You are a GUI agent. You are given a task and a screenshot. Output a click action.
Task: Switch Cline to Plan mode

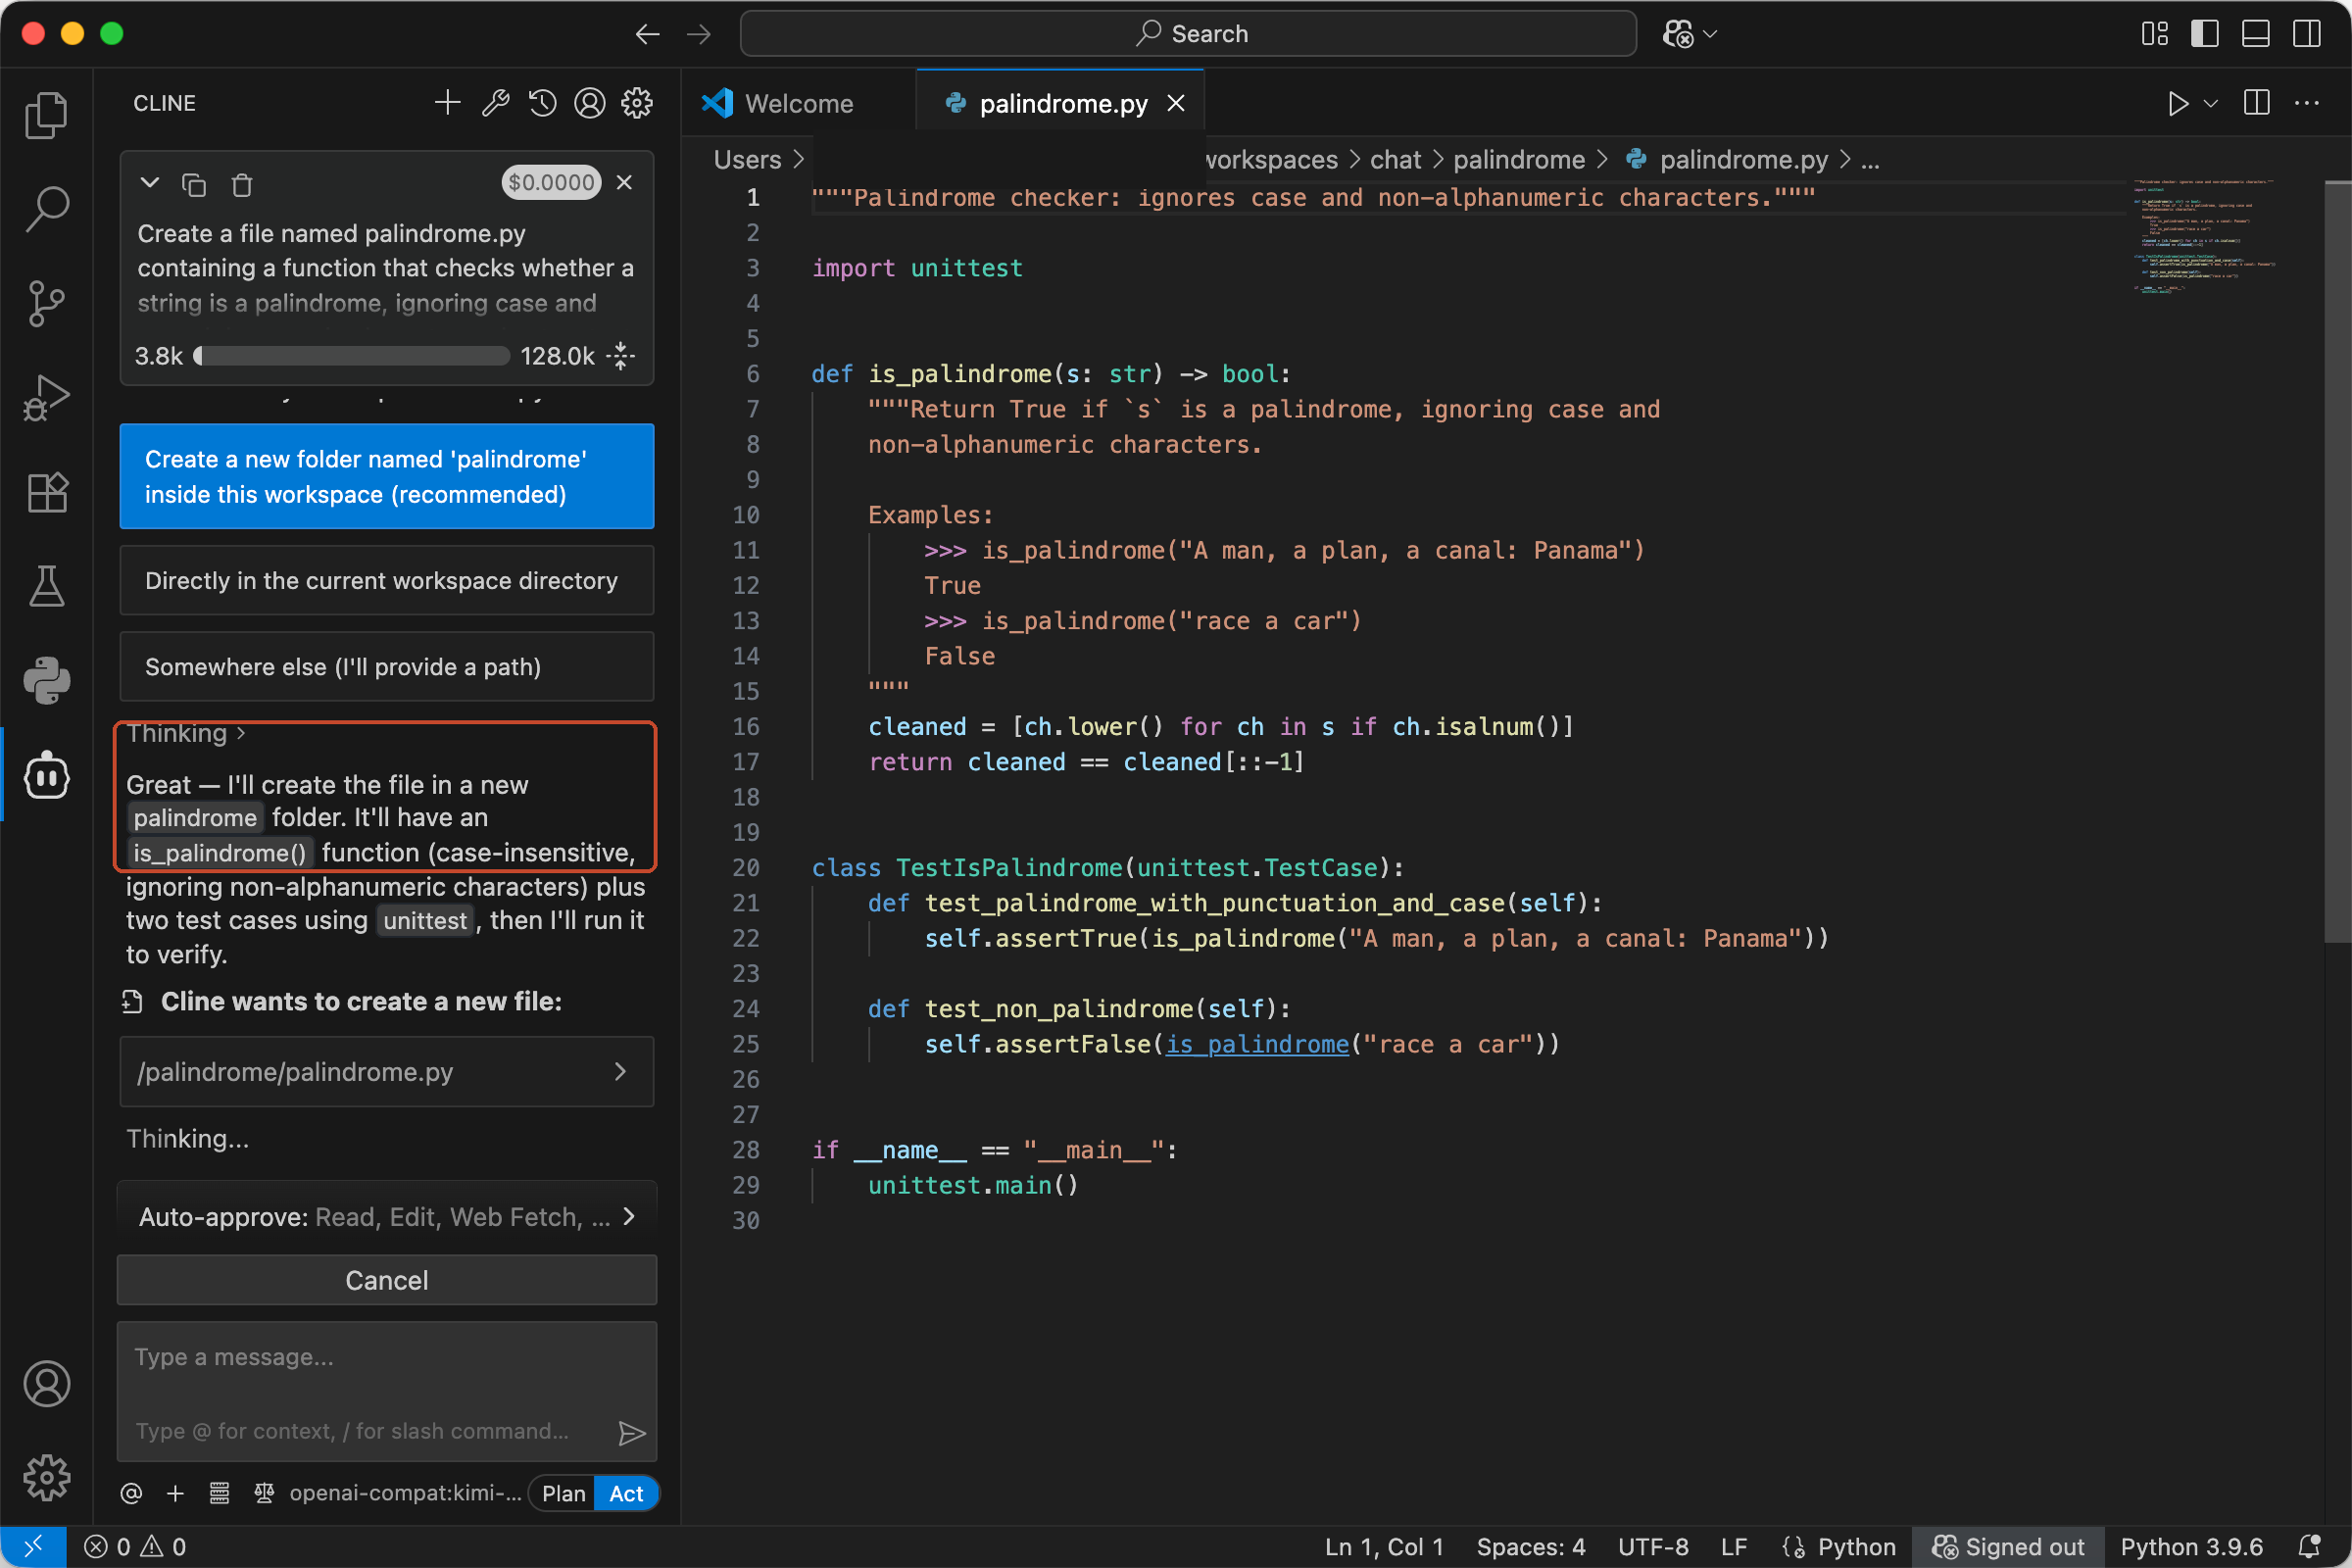click(563, 1493)
